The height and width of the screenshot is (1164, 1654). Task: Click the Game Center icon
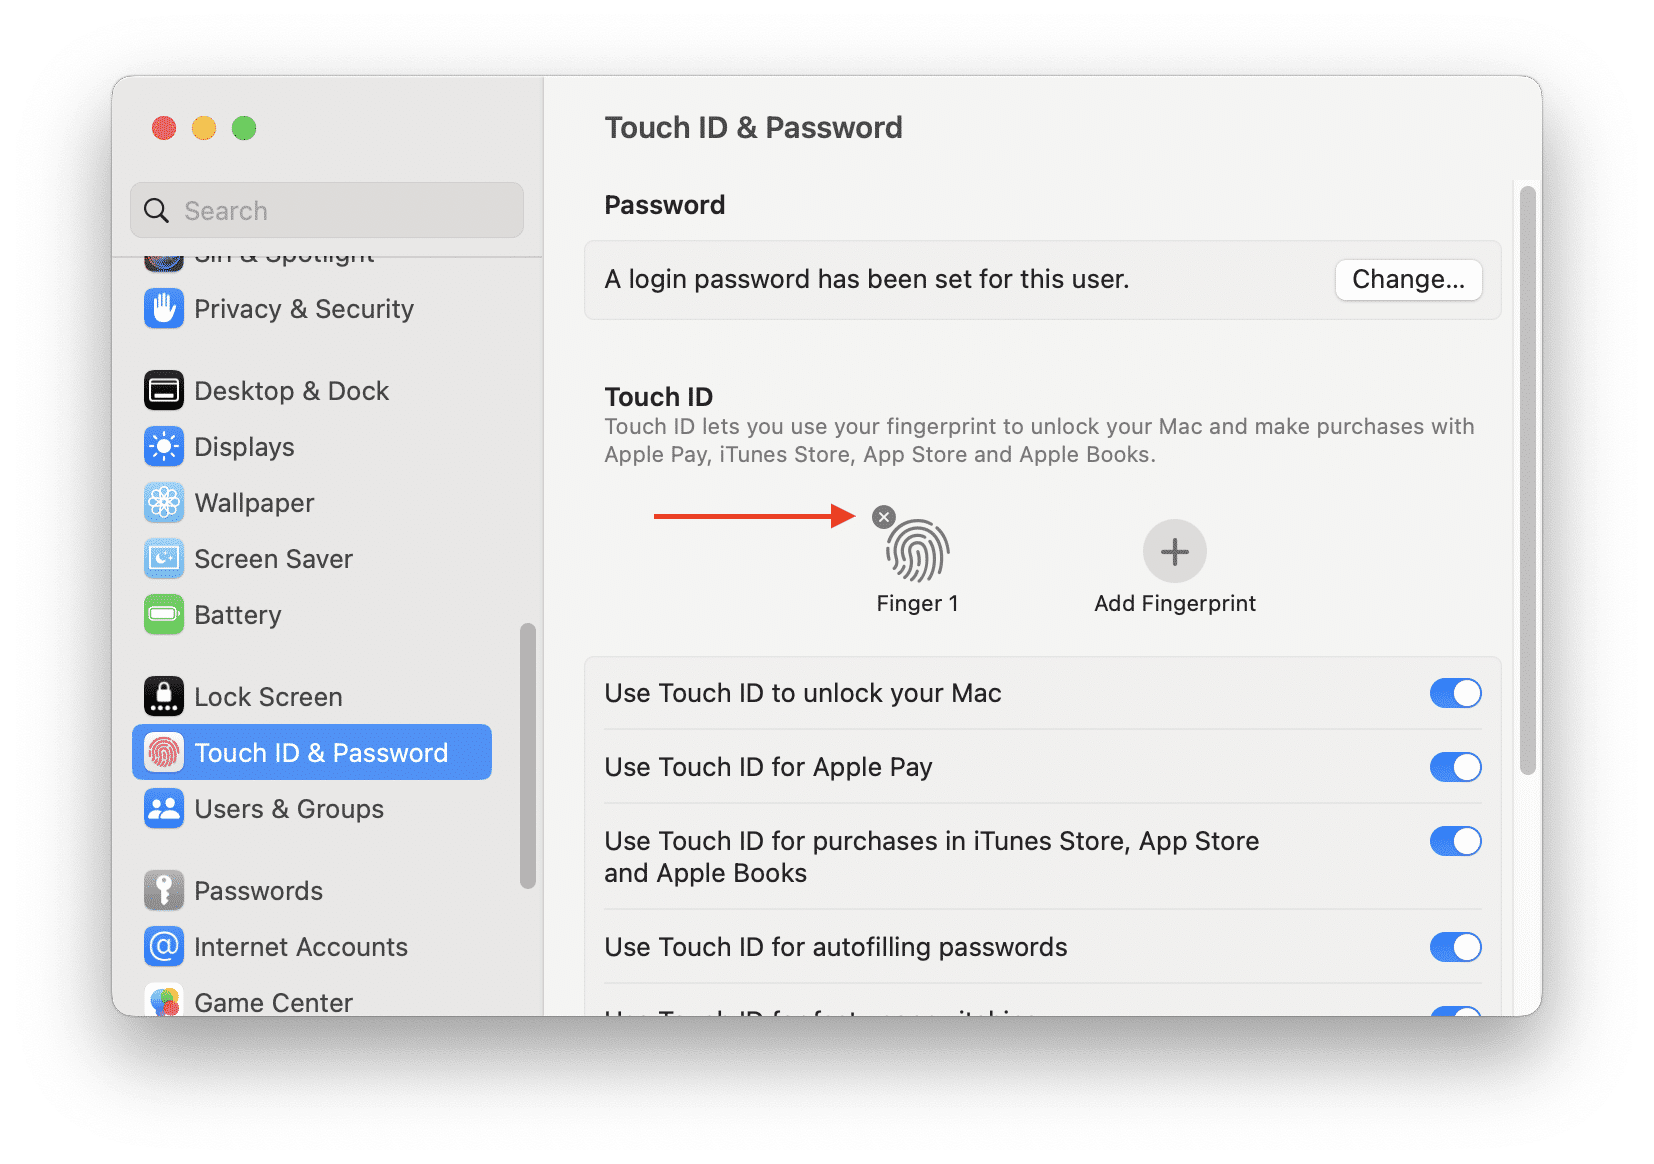pos(164,1001)
